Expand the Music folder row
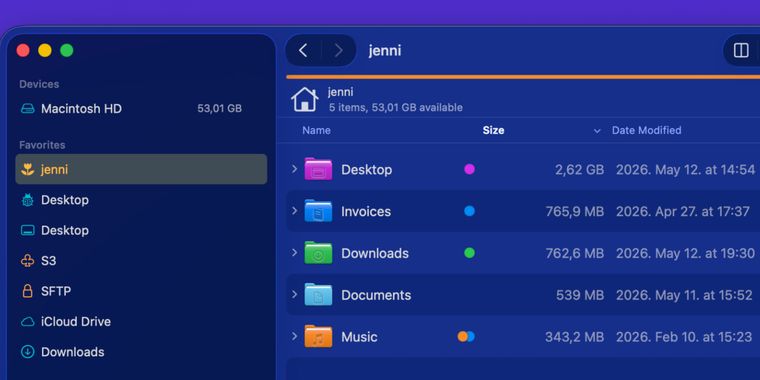Image resolution: width=760 pixels, height=380 pixels. coord(294,336)
